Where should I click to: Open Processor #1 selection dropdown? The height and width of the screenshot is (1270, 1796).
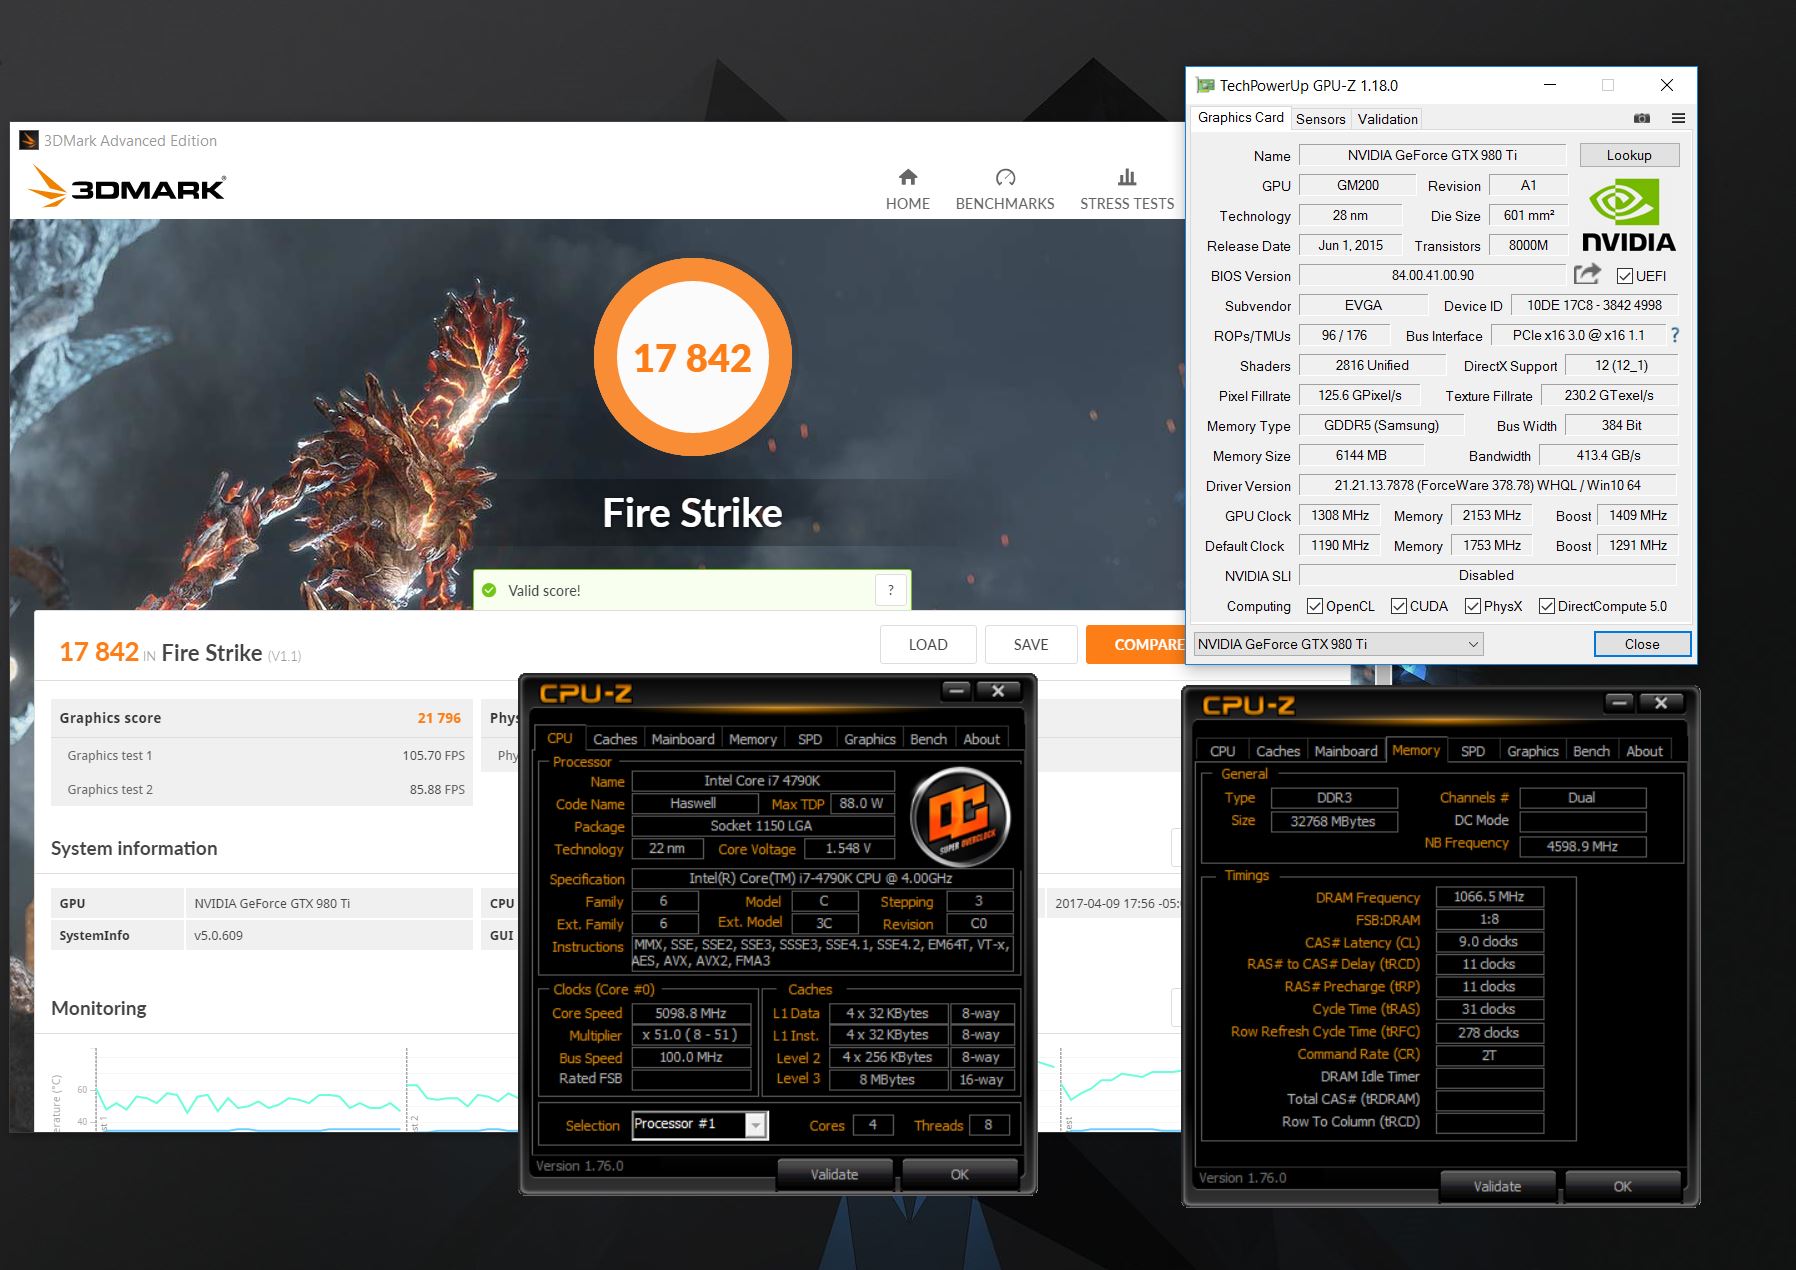pyautogui.click(x=699, y=1124)
